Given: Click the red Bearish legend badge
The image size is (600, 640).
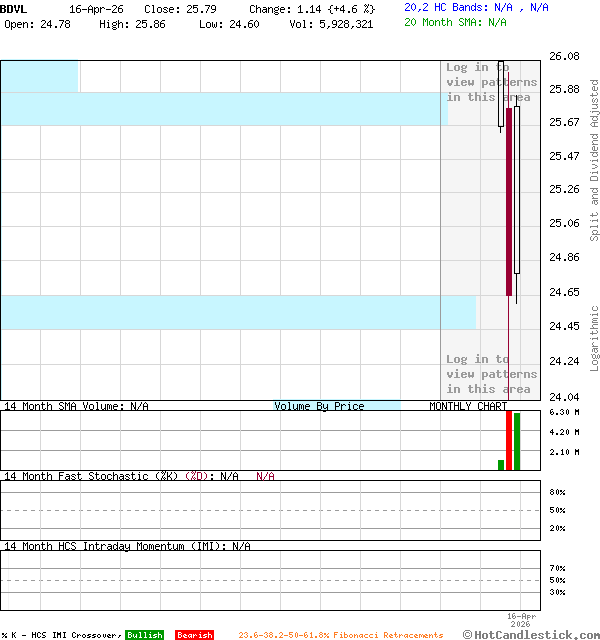Looking at the screenshot, I should 194,635.
